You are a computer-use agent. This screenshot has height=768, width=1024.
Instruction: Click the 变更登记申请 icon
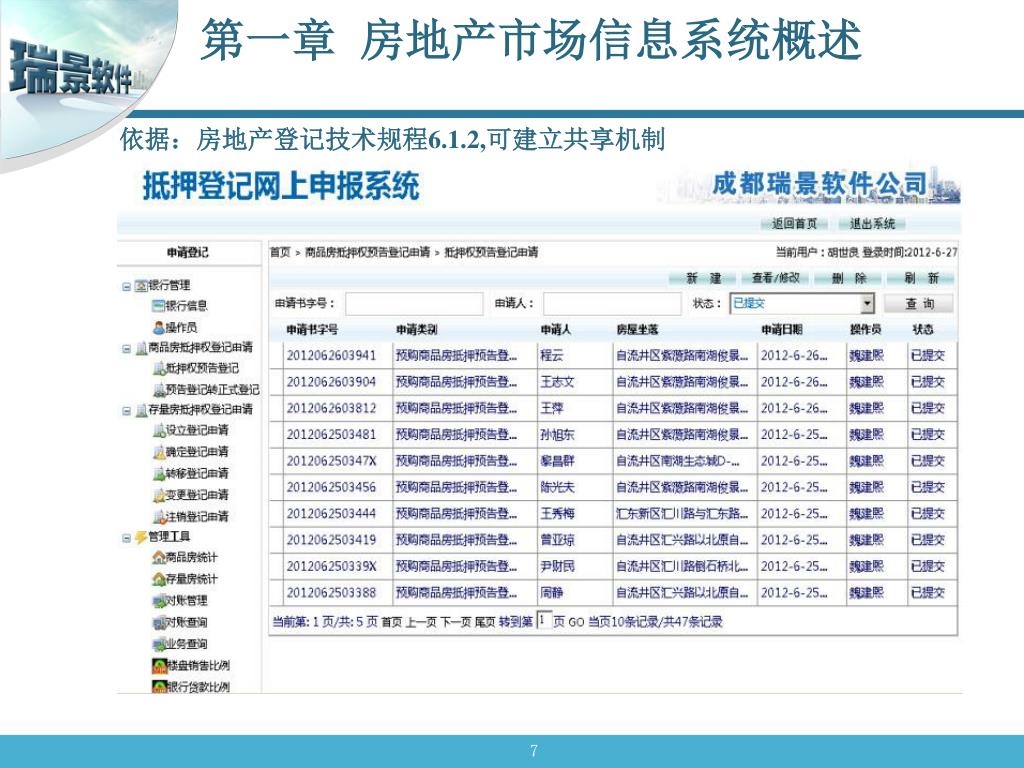click(158, 495)
